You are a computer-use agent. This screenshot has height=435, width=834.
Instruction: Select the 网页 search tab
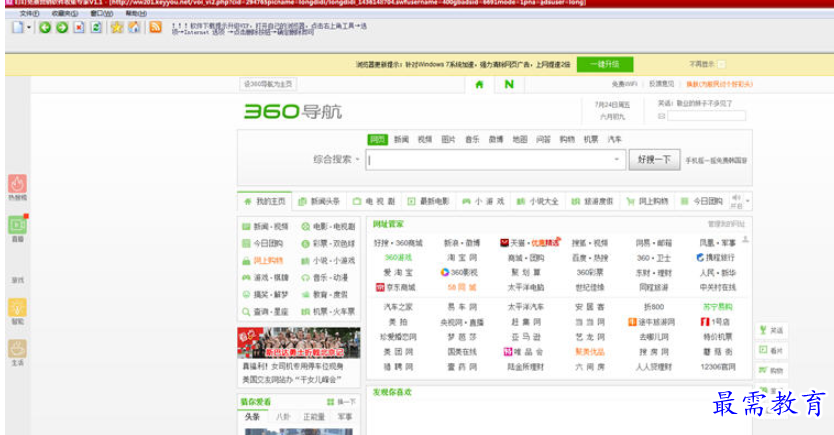coord(378,139)
